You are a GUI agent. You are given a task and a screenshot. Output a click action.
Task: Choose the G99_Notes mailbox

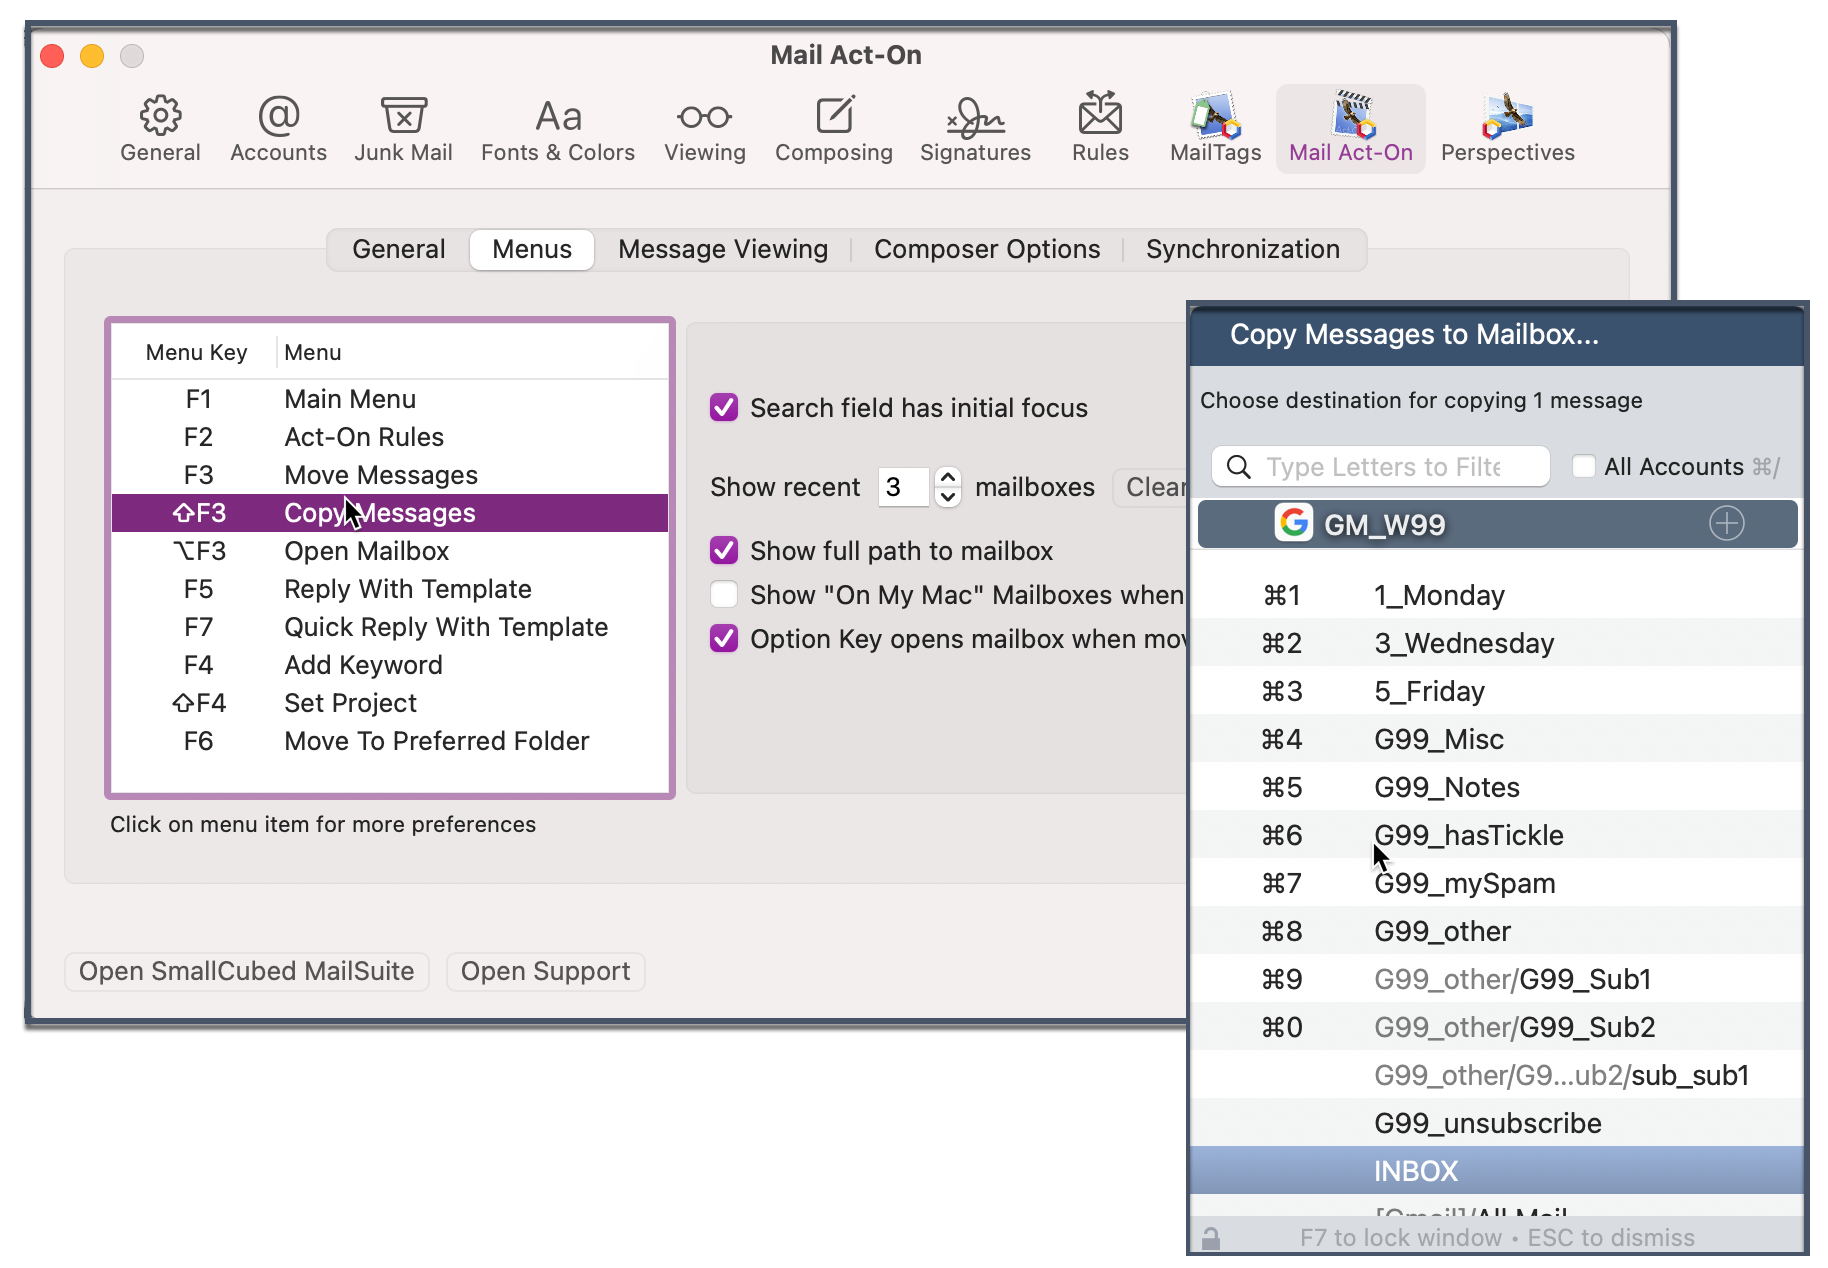1497,787
